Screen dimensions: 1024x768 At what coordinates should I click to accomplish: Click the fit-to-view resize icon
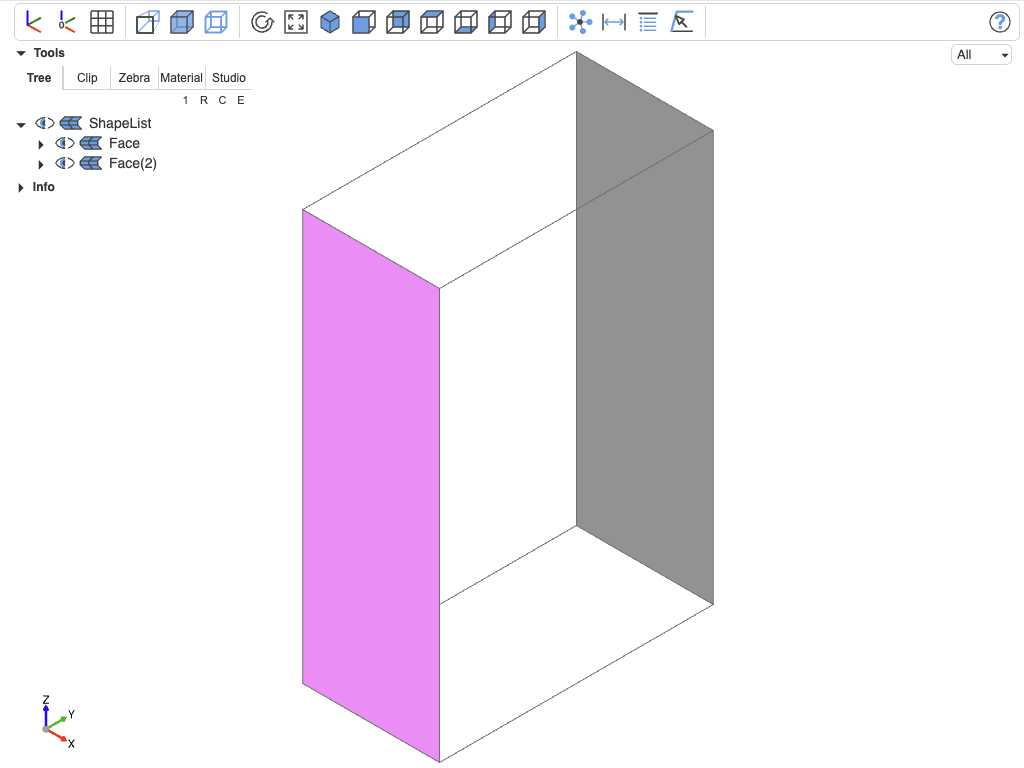point(296,22)
